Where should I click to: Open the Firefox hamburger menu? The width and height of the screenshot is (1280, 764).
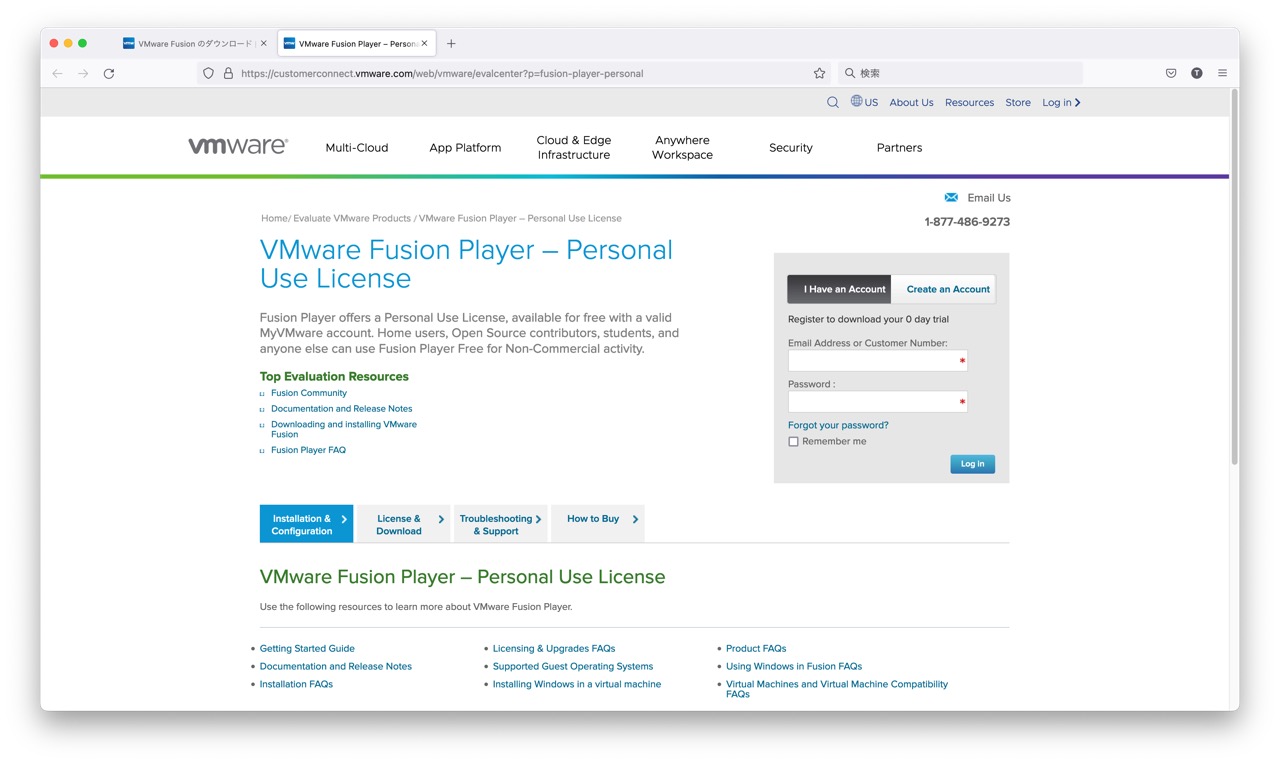[1222, 73]
